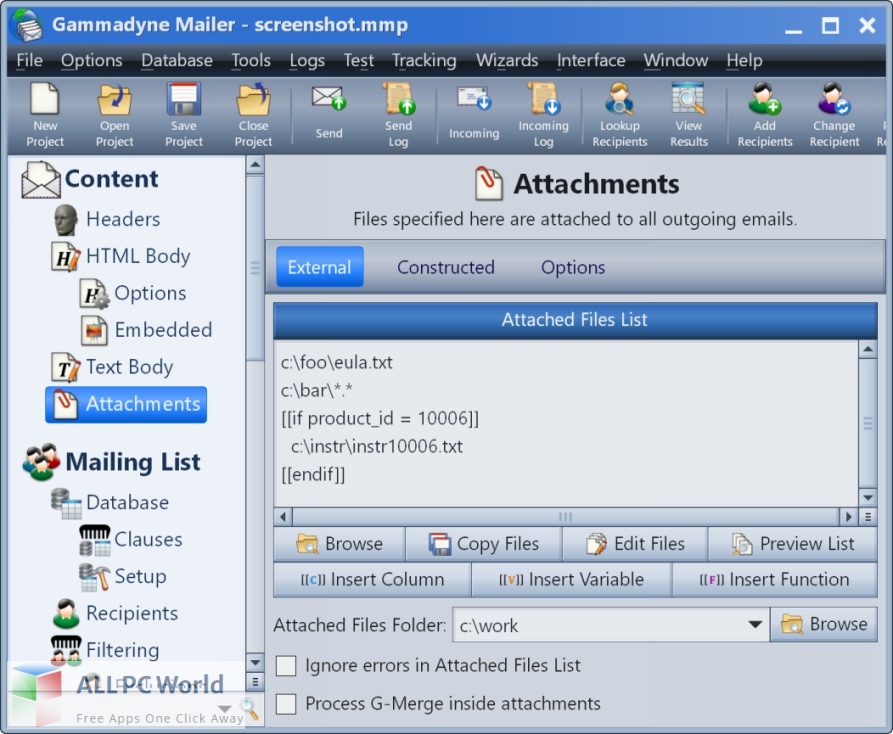
Task: Click the New Project toolbar icon
Action: click(45, 115)
